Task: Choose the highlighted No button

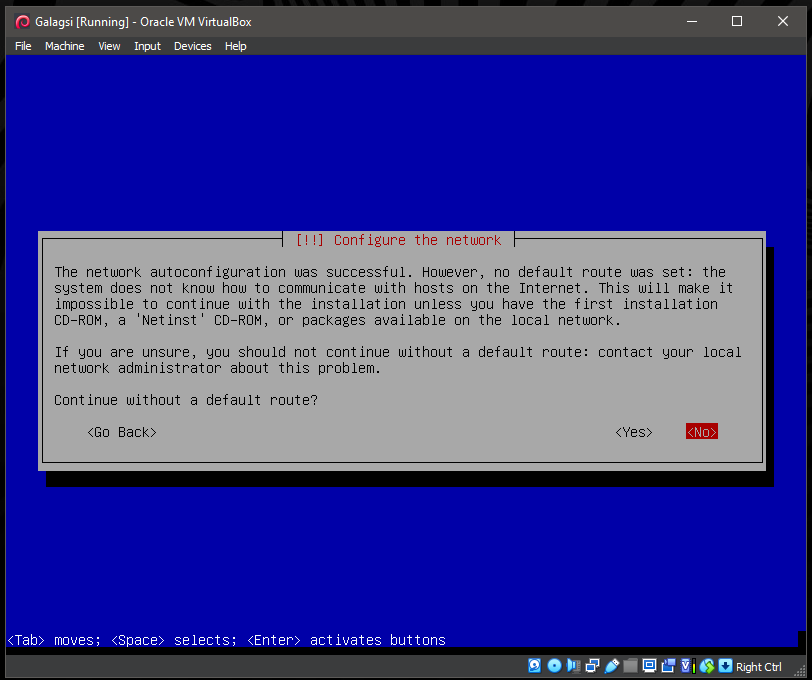Action: tap(702, 431)
